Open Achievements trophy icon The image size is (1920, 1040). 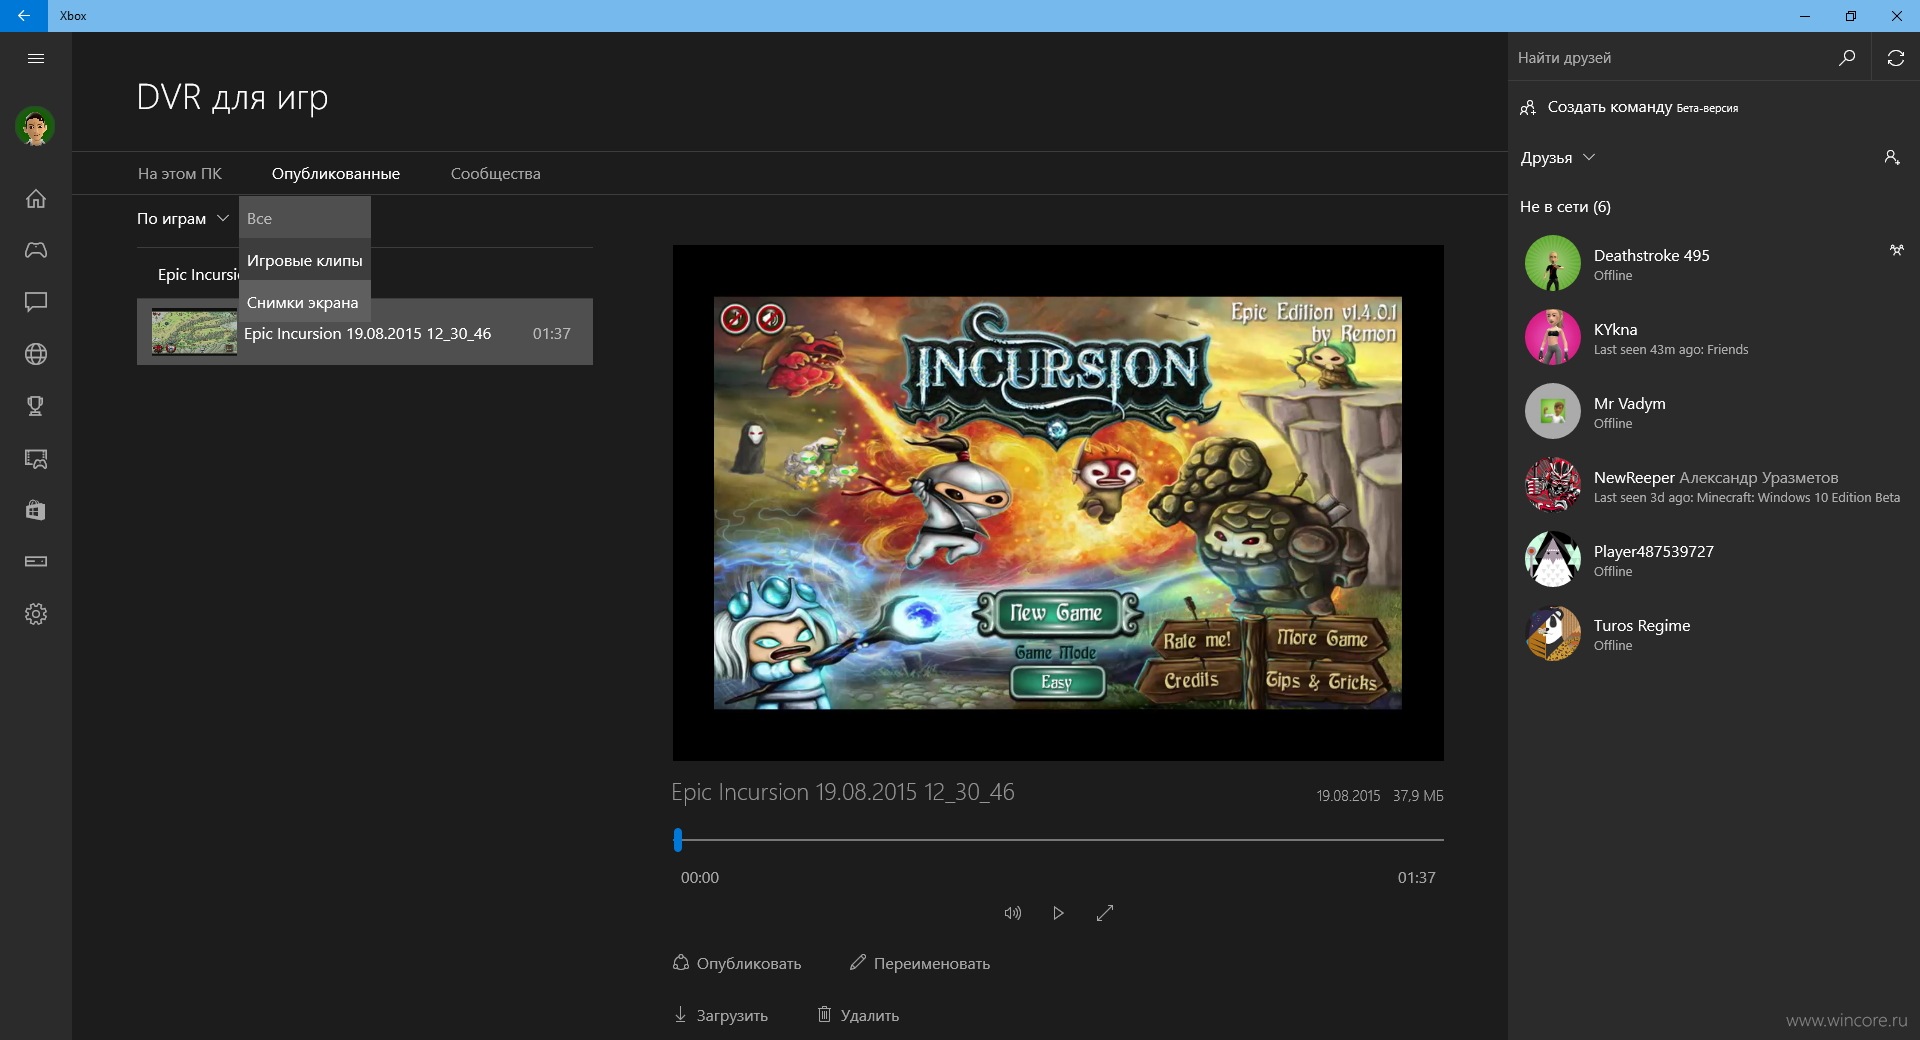(x=36, y=406)
